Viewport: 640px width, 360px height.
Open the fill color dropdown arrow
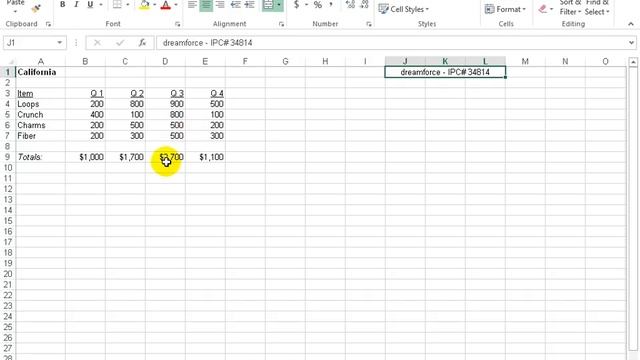(155, 4)
